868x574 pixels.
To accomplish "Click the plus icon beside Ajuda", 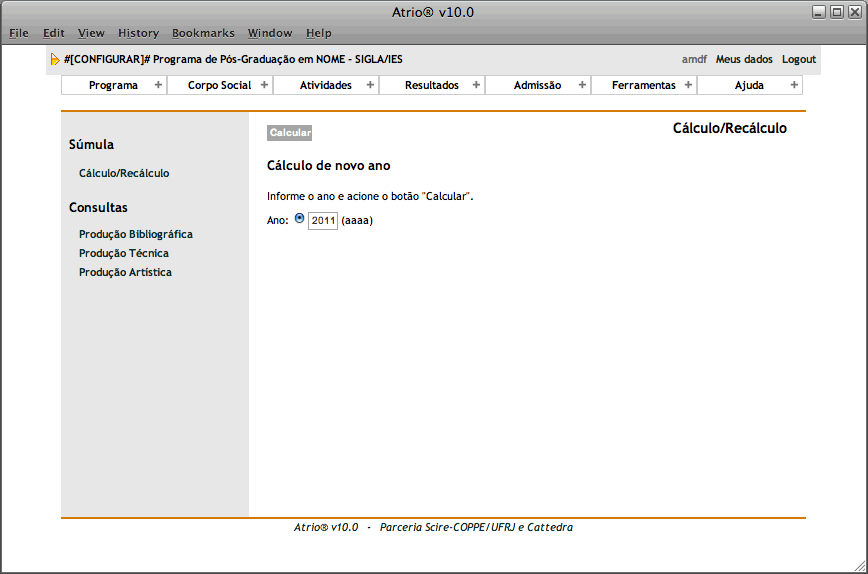I will tap(794, 85).
